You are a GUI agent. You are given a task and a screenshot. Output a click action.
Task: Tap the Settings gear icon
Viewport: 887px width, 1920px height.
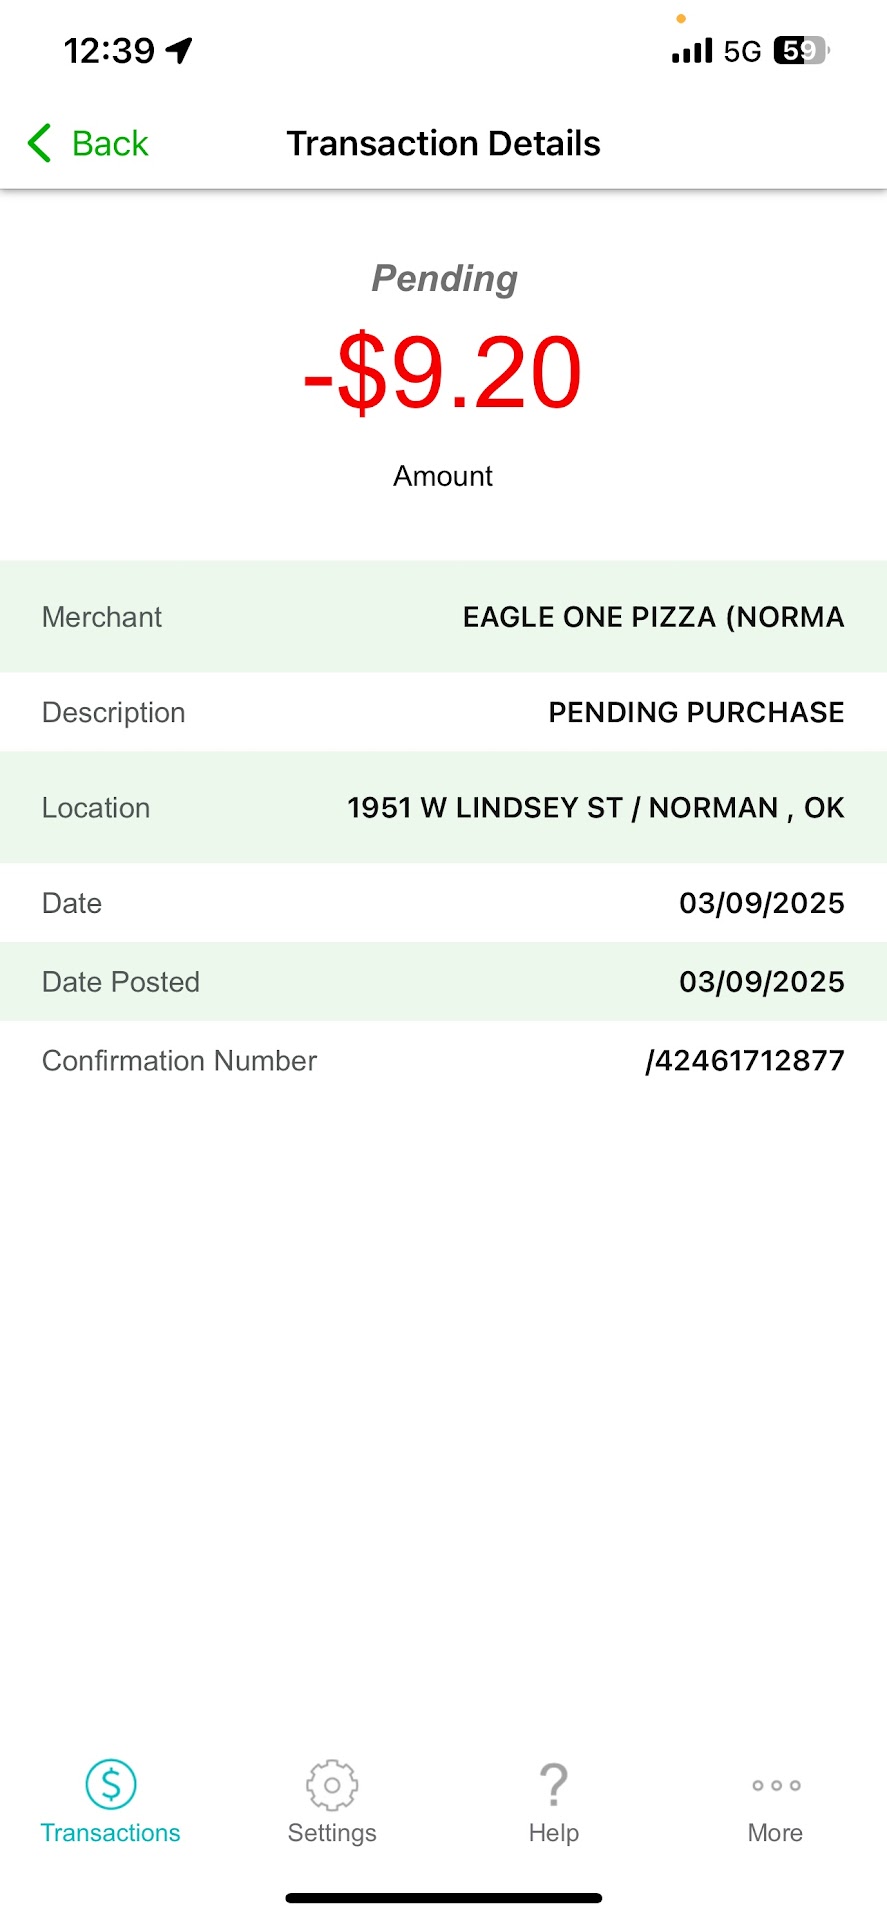332,1784
